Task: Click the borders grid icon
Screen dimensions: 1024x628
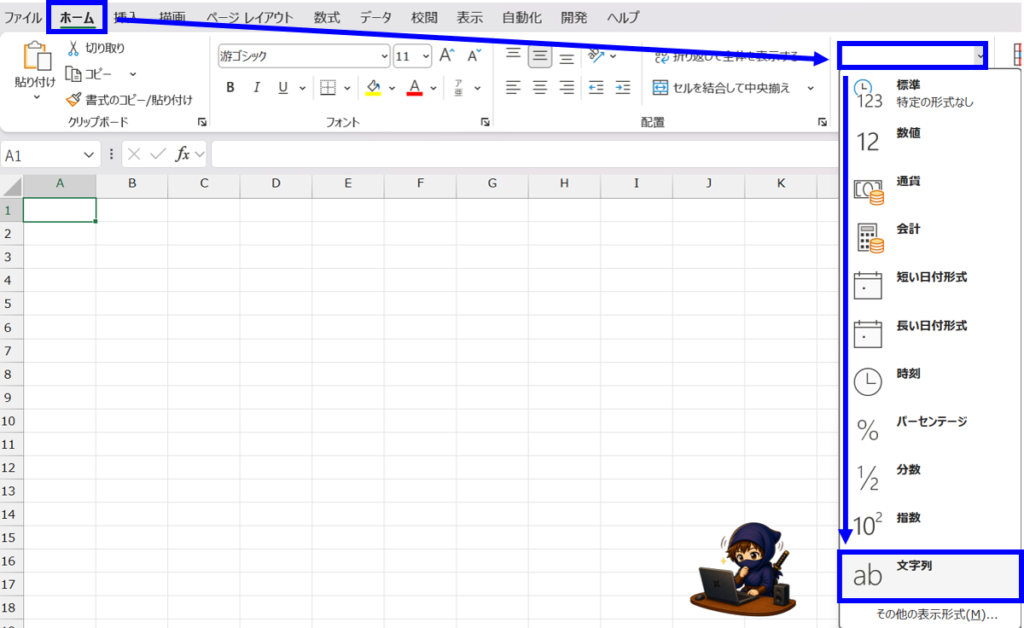Action: coord(328,87)
